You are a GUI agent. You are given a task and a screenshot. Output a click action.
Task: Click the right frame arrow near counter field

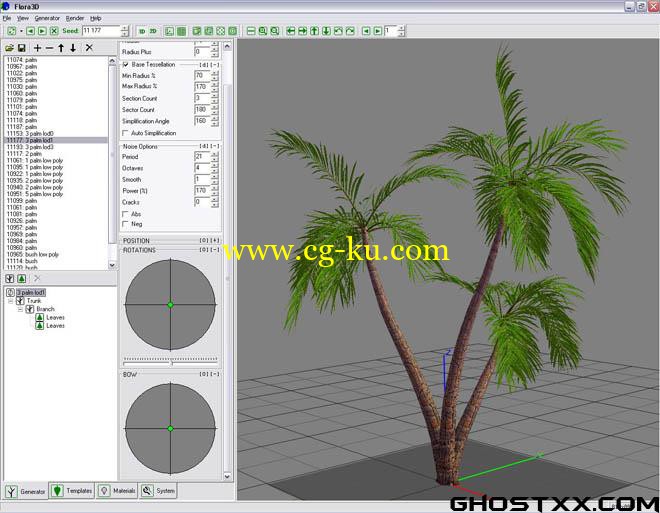pos(378,31)
